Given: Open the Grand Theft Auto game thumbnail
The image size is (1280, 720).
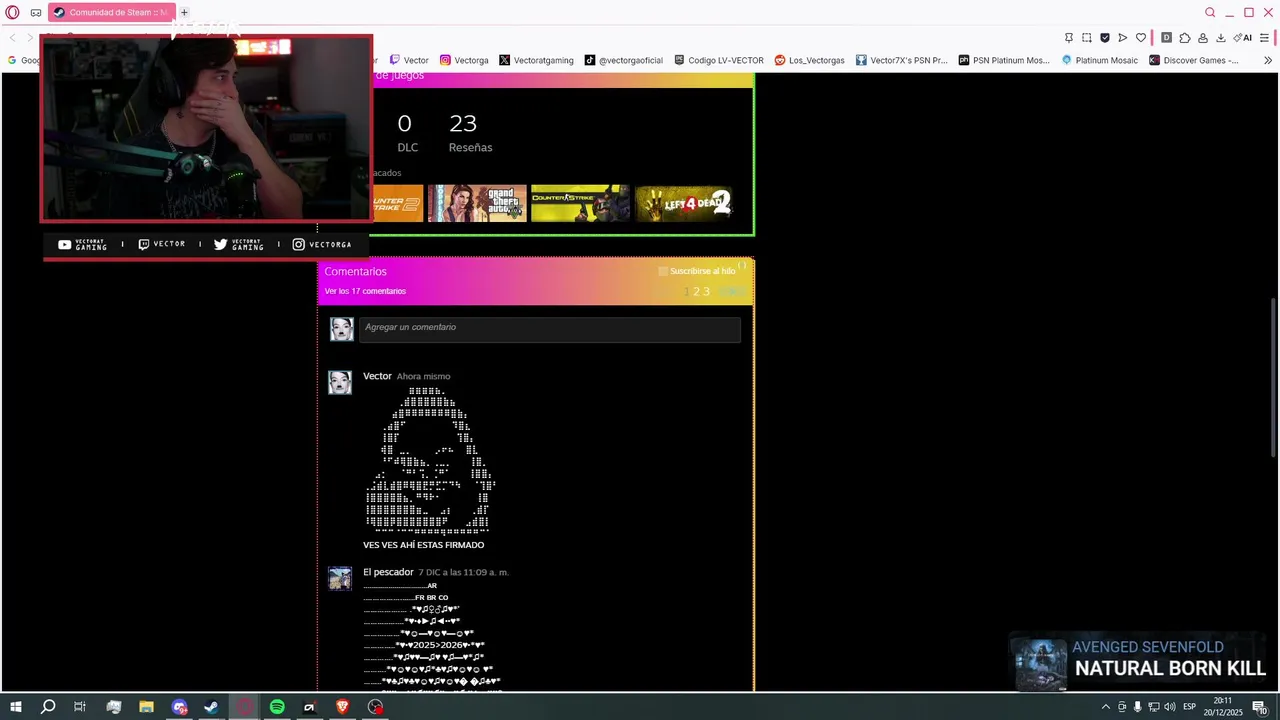Looking at the screenshot, I should pyautogui.click(x=477, y=203).
